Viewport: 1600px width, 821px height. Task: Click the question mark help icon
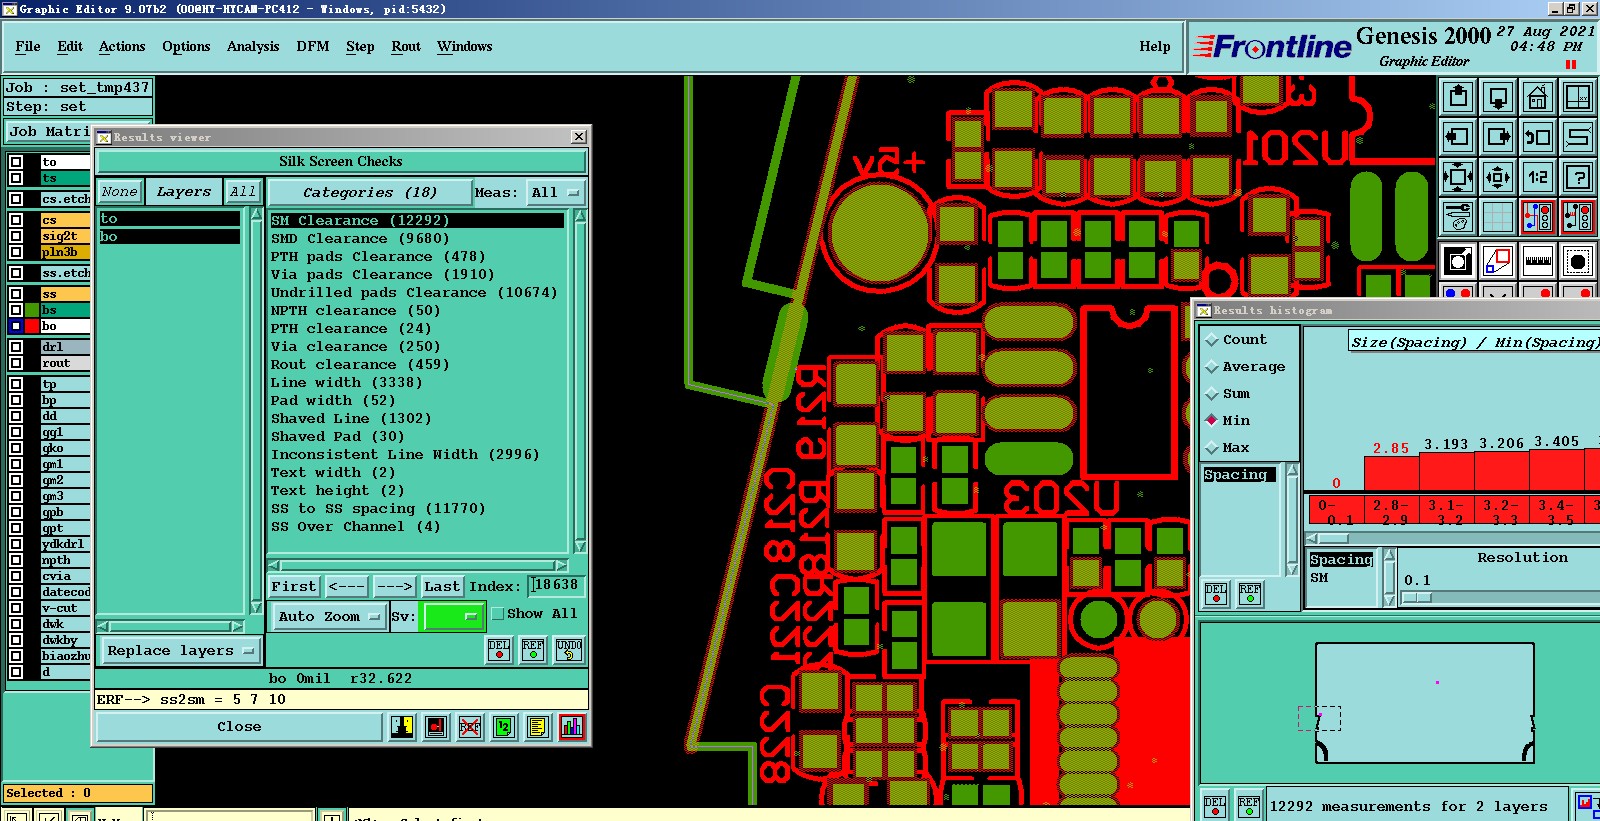tap(1578, 178)
